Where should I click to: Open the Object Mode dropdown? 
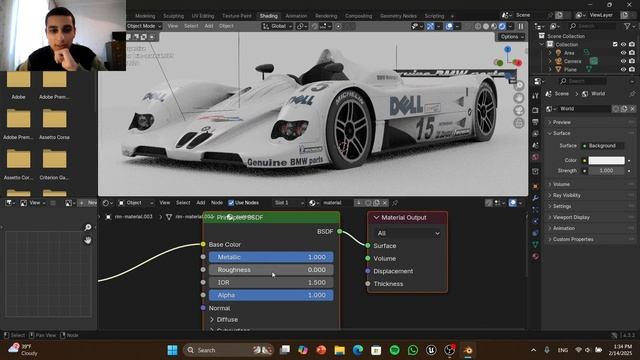(144, 26)
